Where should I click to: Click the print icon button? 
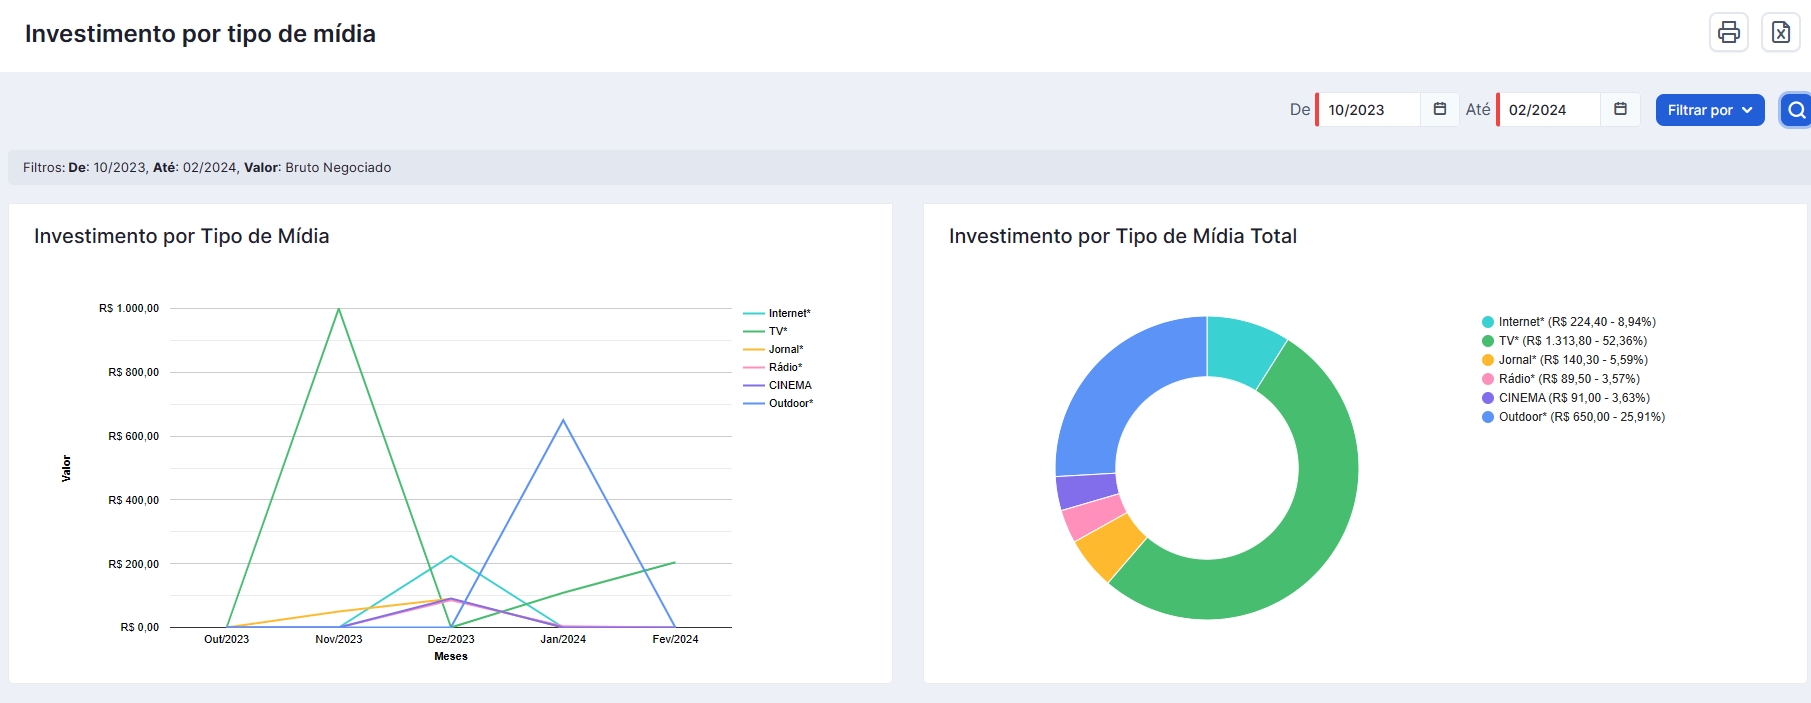point(1729,32)
